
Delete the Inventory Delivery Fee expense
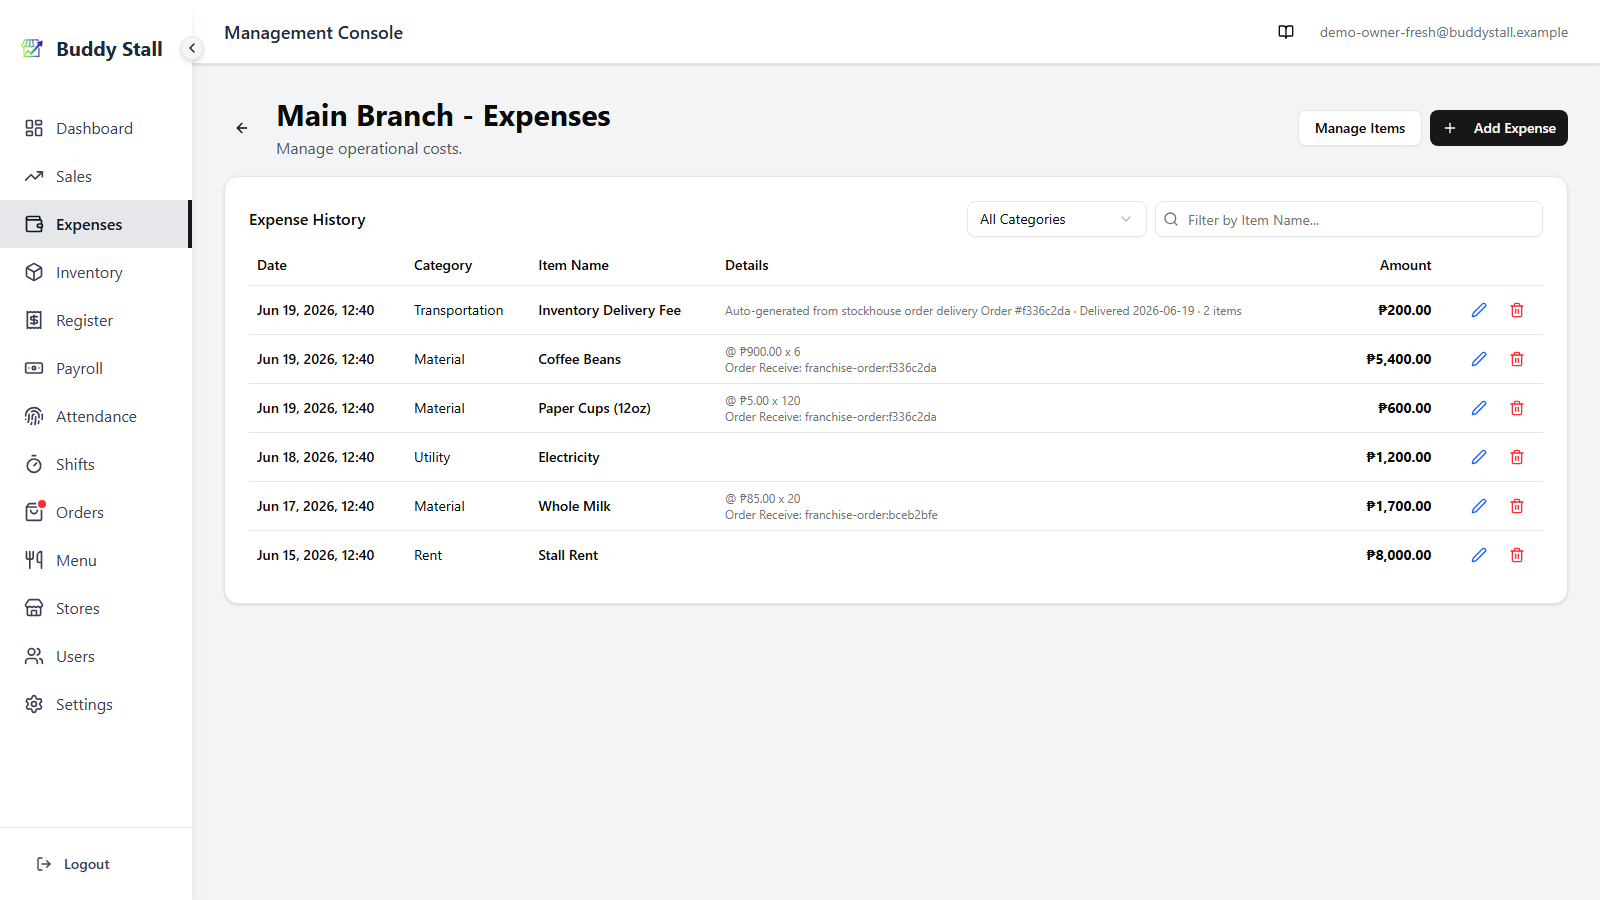1517,310
